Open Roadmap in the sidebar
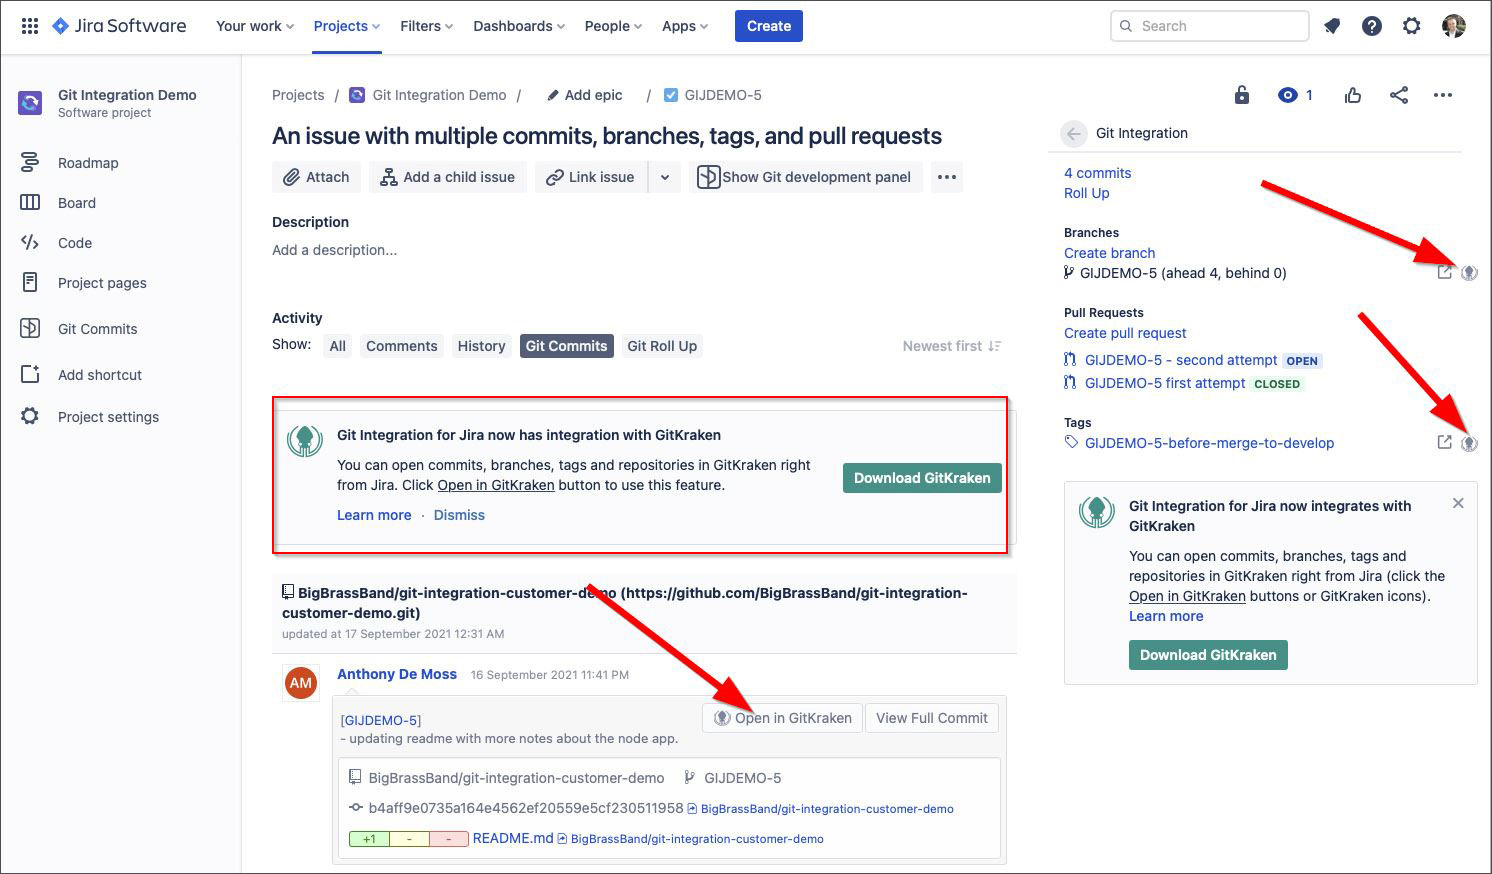Image resolution: width=1492 pixels, height=874 pixels. pyautogui.click(x=88, y=163)
